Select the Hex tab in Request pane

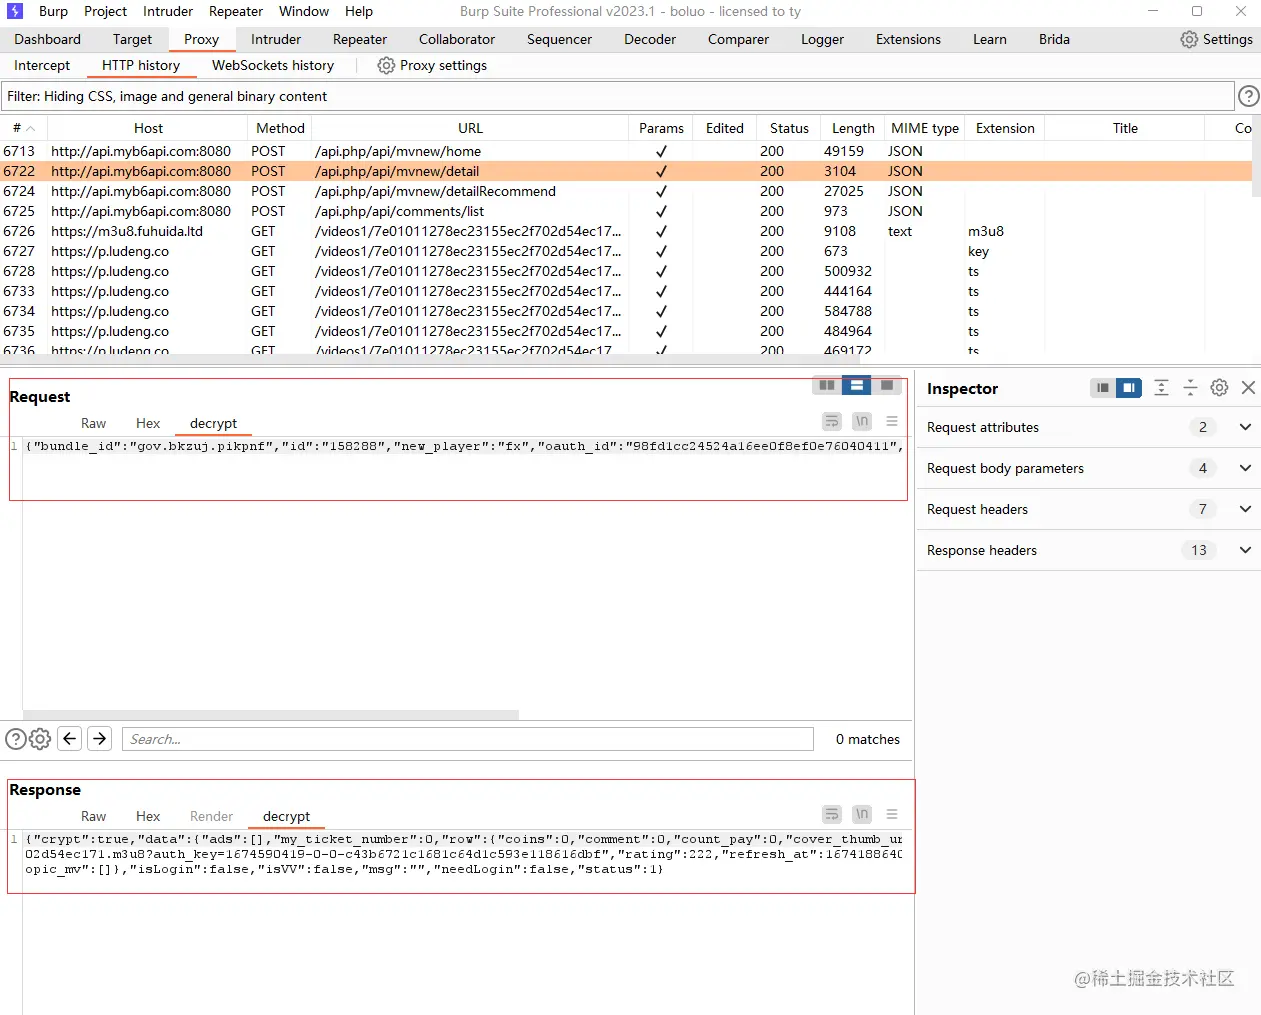point(148,423)
